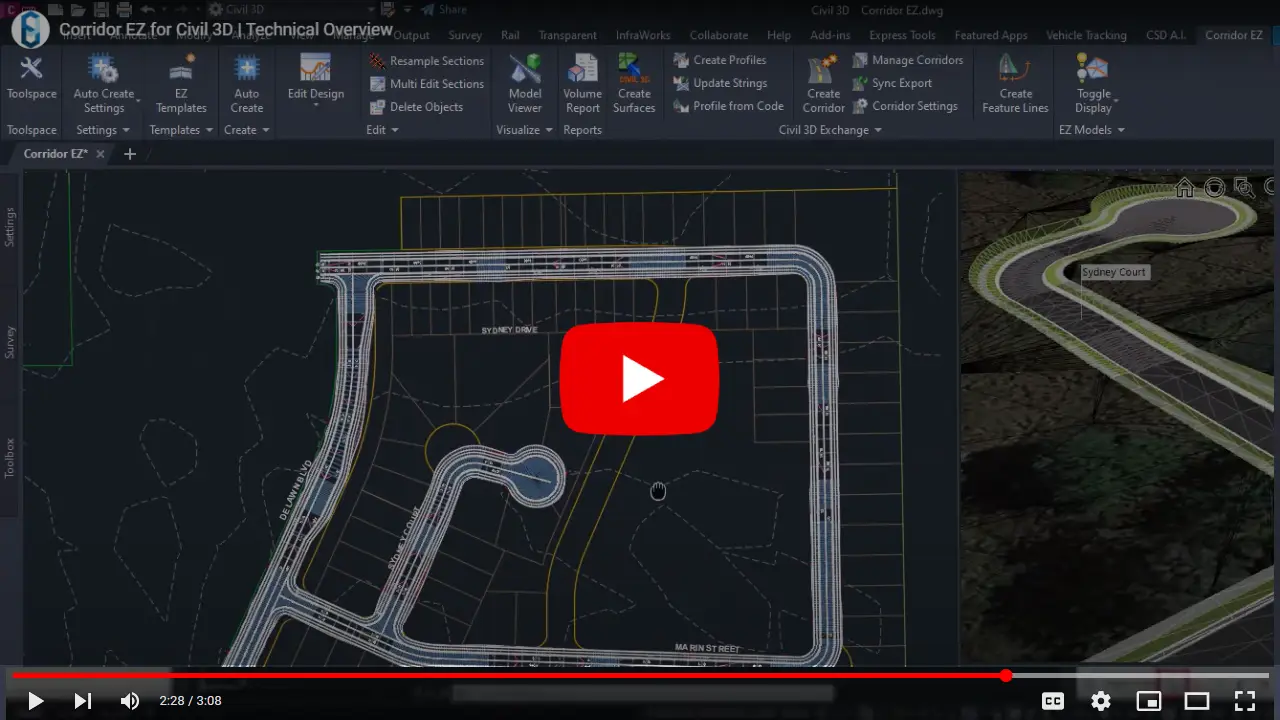Open EZ Templates
1280x720 pixels.
coord(181,84)
